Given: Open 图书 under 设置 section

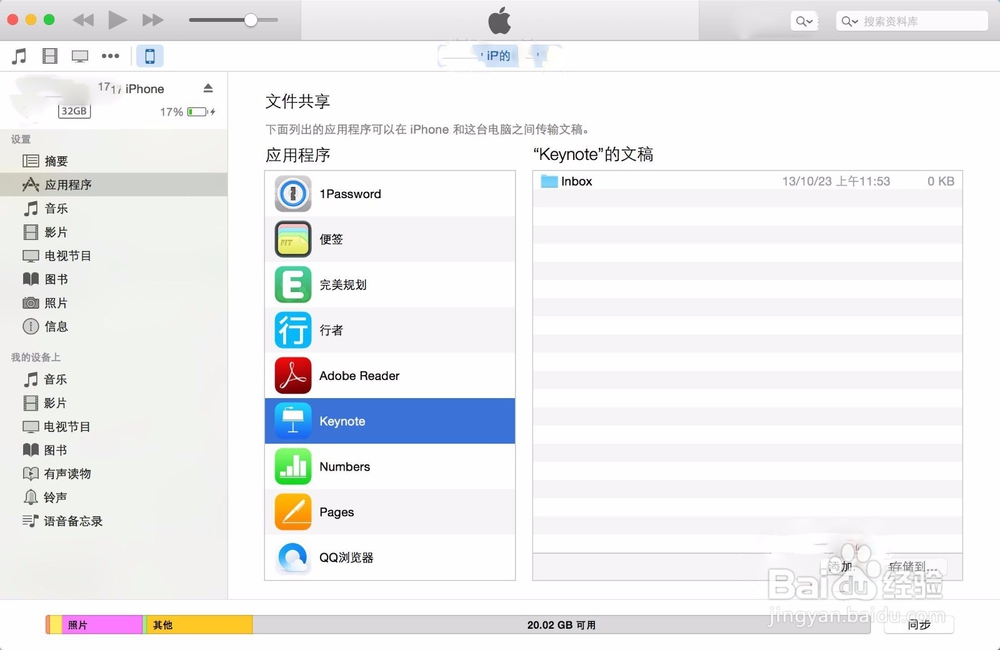Looking at the screenshot, I should 114,279.
